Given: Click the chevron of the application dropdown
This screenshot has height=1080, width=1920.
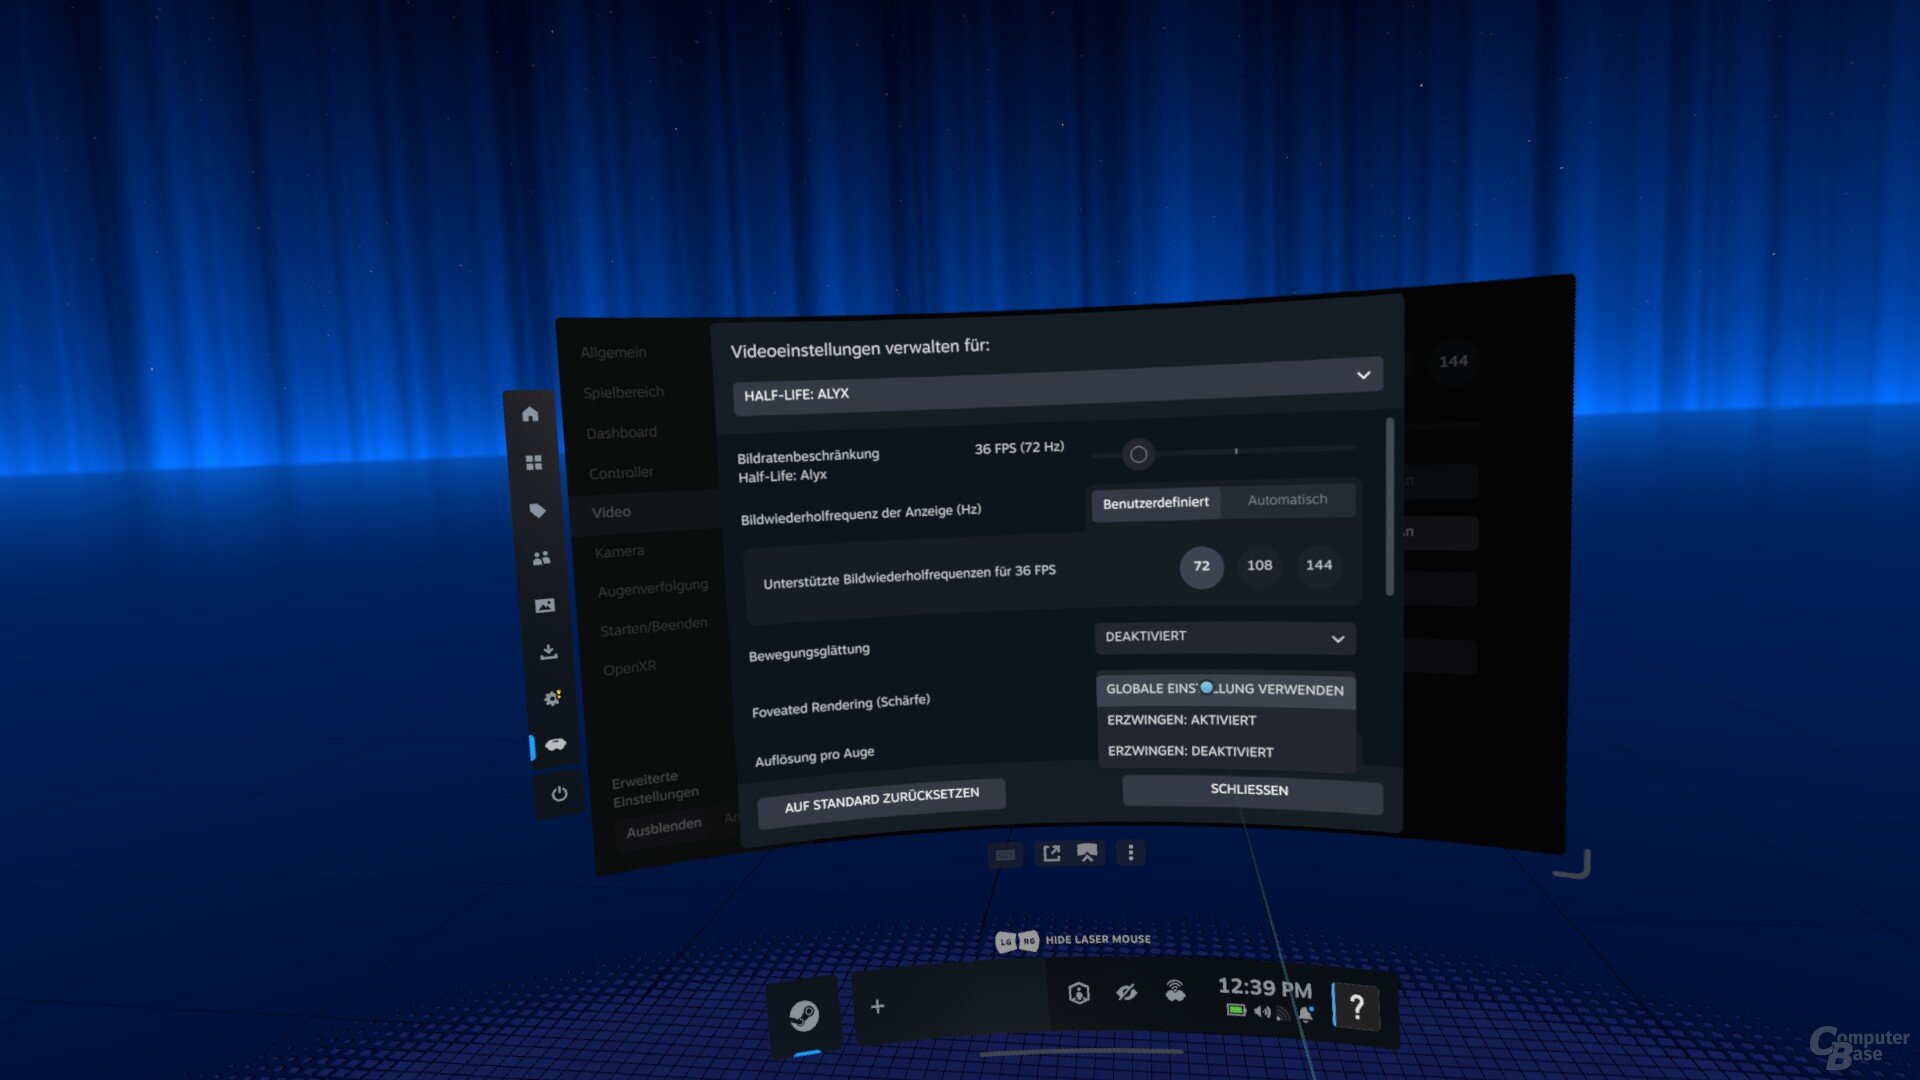Looking at the screenshot, I should tap(1363, 375).
